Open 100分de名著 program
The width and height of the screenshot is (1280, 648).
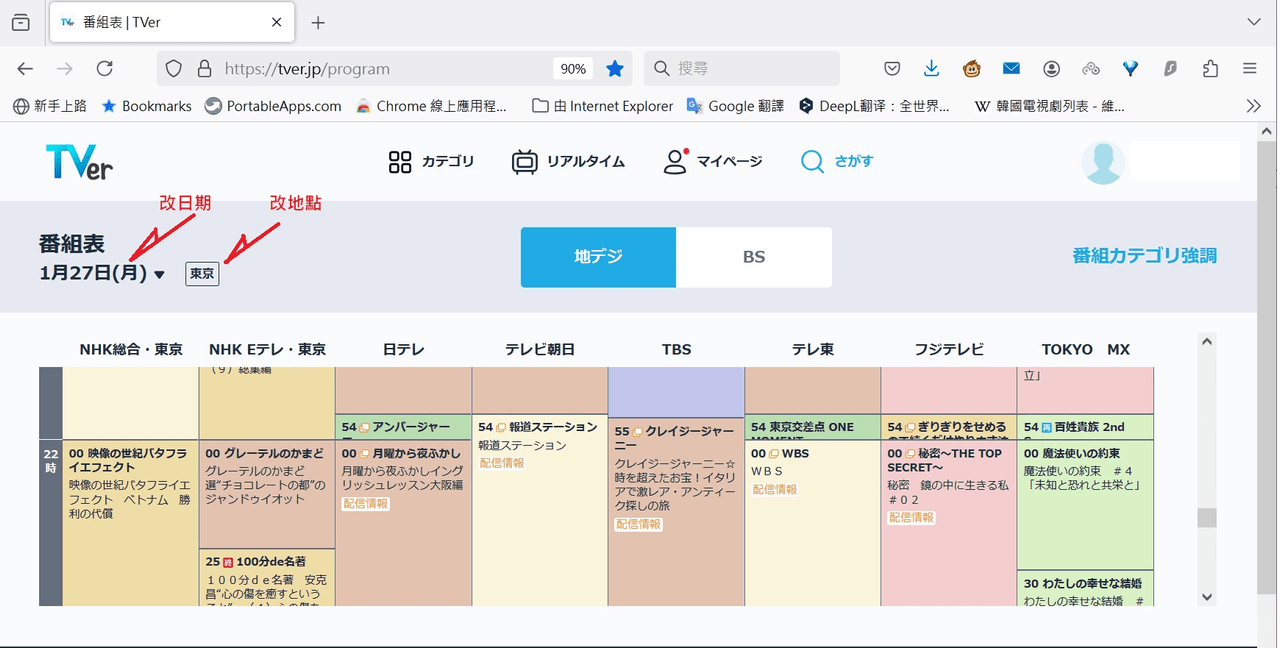click(267, 577)
